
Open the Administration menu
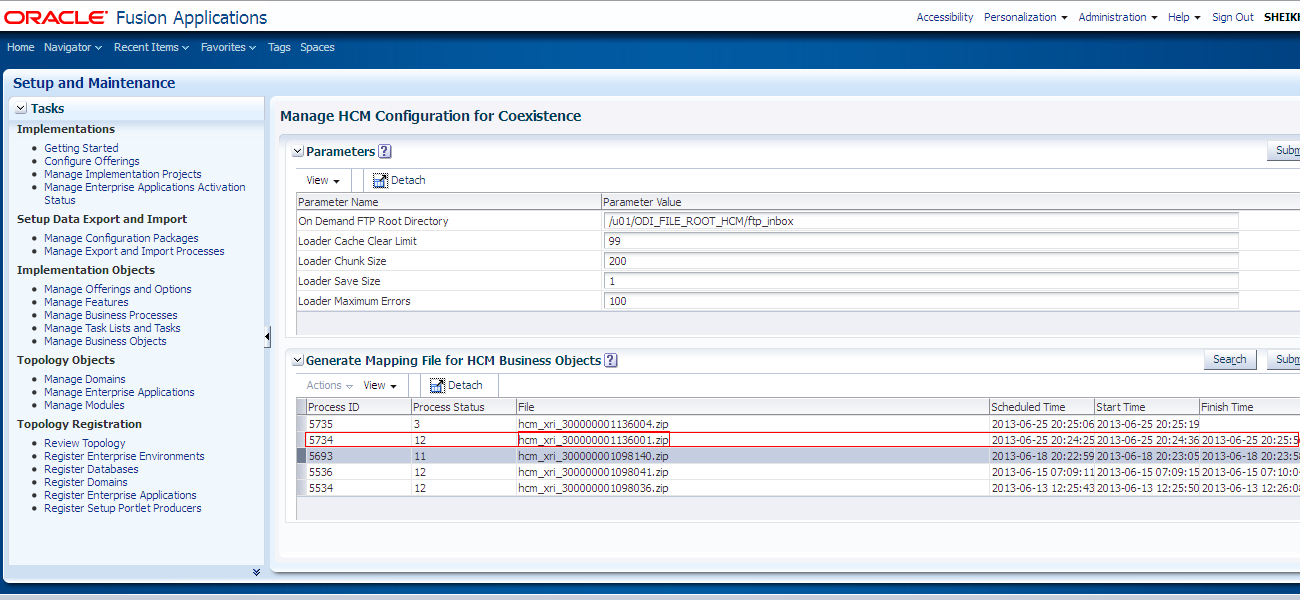[x=1118, y=17]
